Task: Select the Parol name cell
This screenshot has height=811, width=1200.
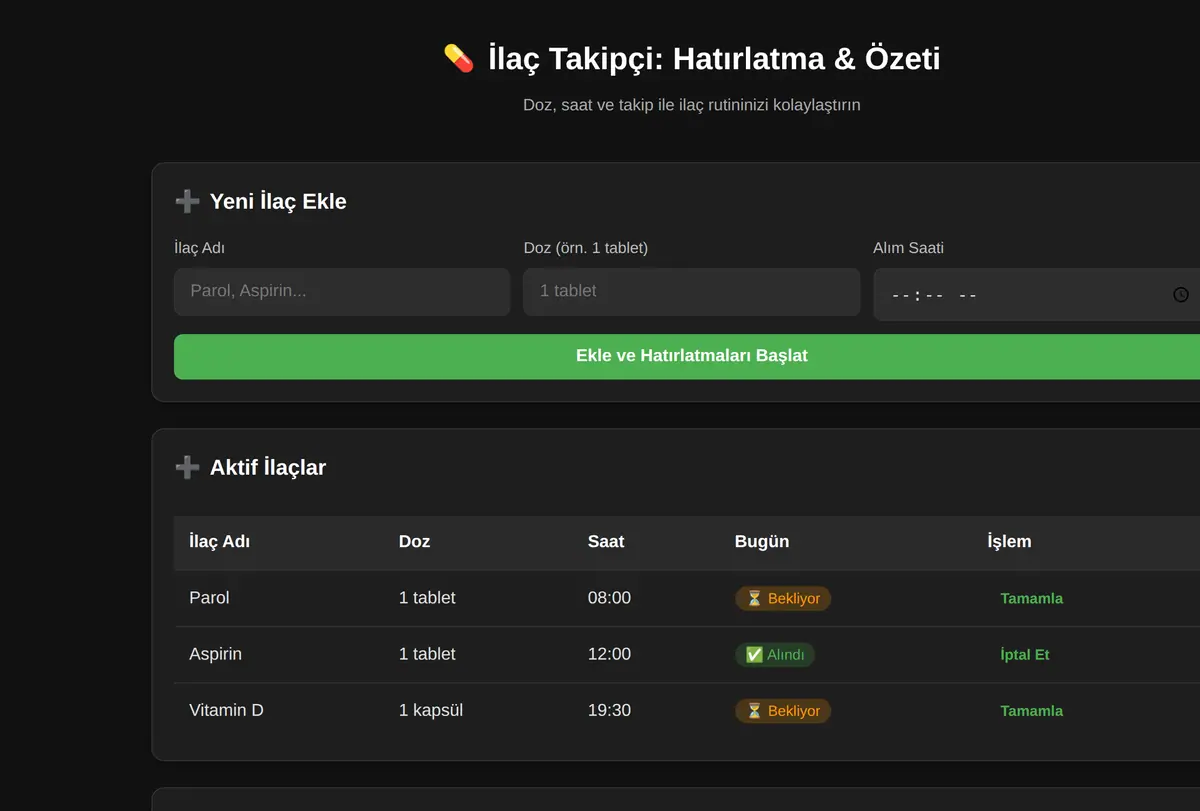Action: (209, 598)
